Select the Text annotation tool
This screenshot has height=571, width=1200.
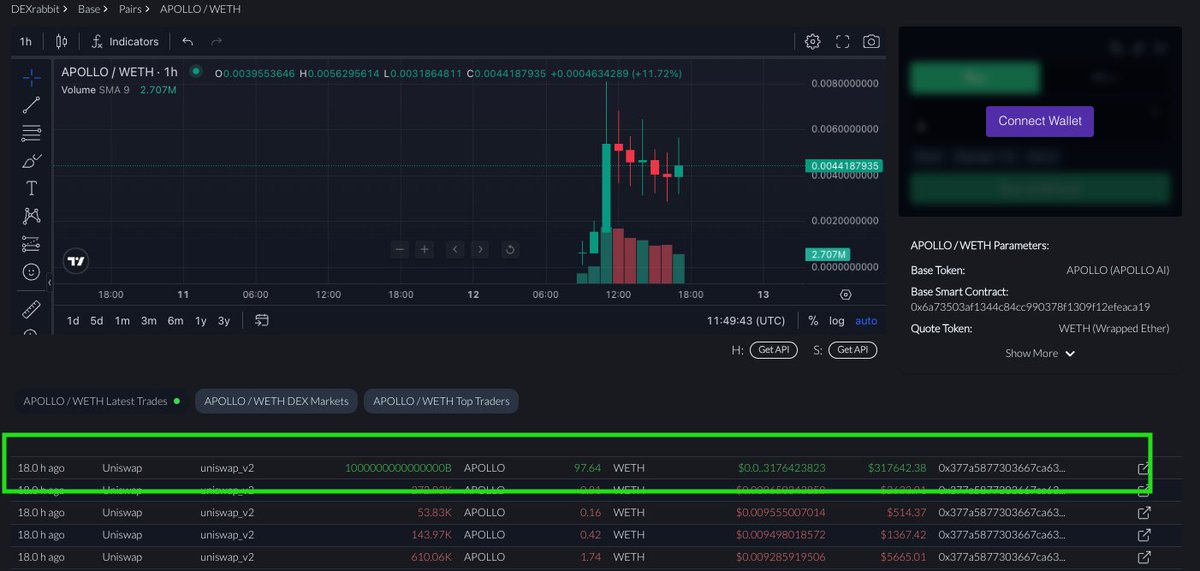(x=31, y=188)
